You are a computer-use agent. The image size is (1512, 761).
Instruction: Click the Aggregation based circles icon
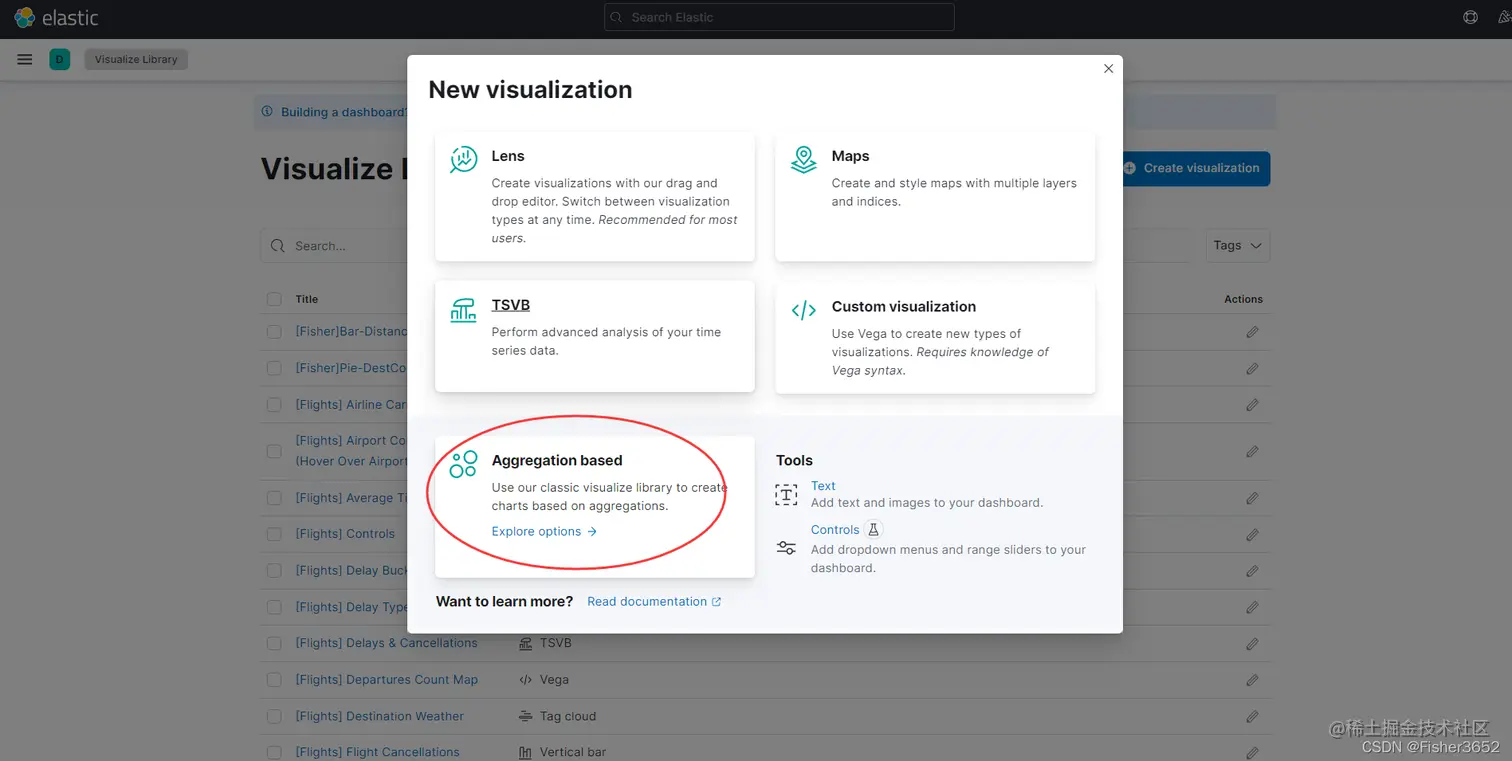463,464
